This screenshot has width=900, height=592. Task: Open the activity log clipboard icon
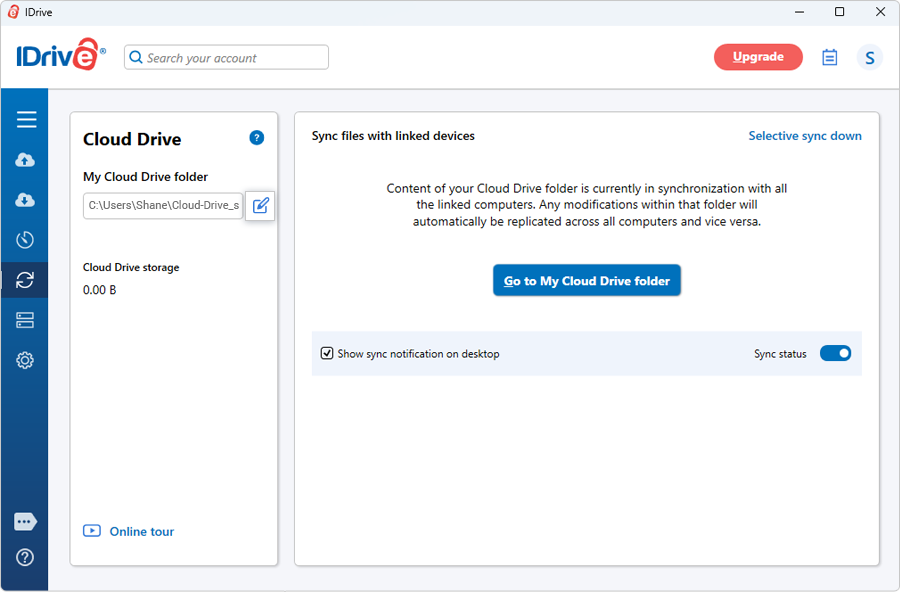pos(829,57)
